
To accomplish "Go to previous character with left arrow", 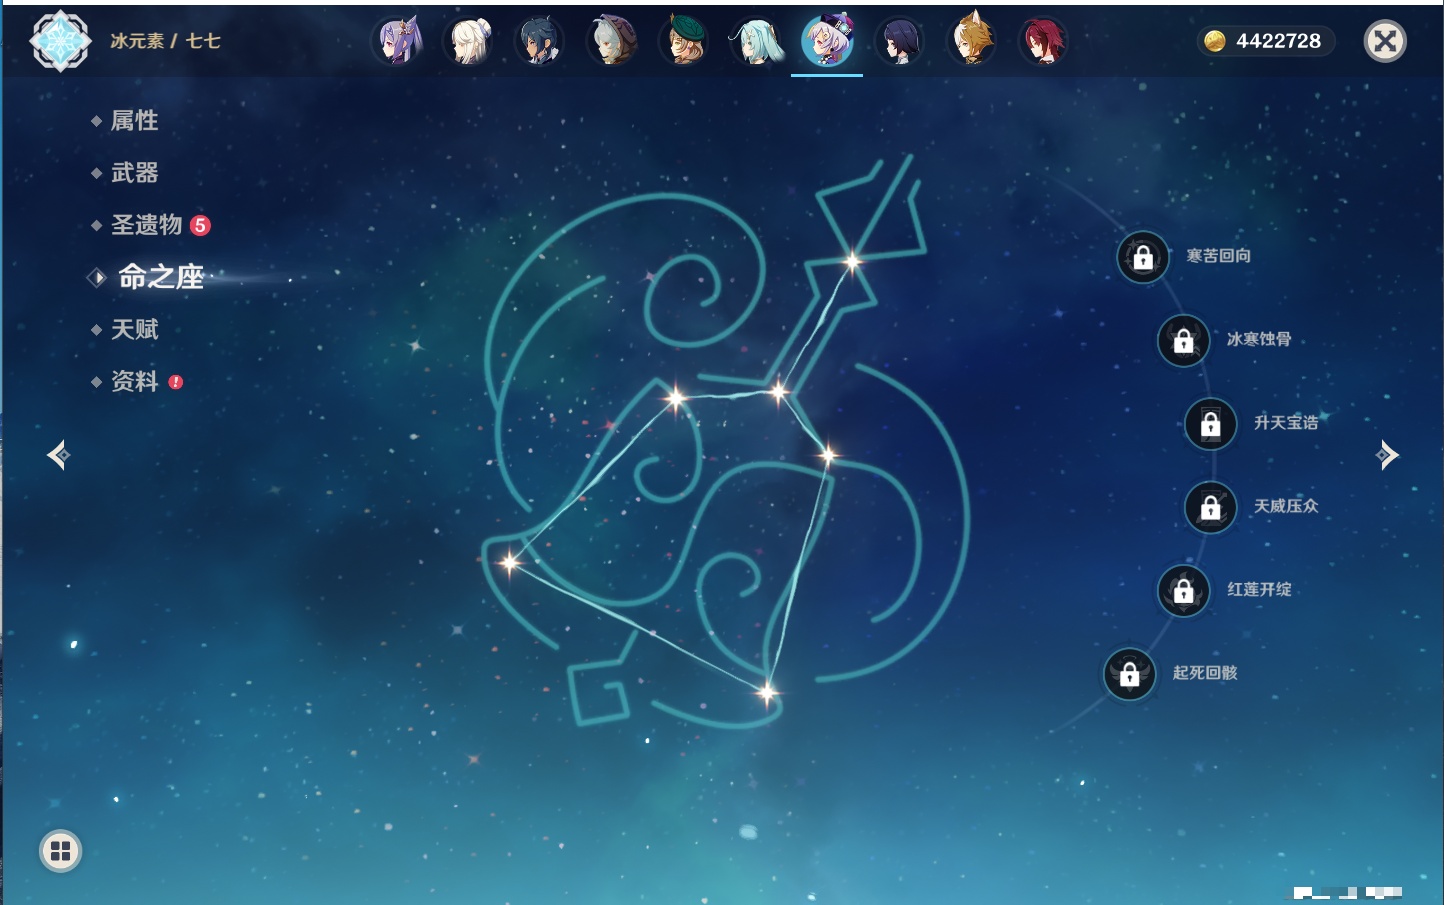I will pos(58,455).
